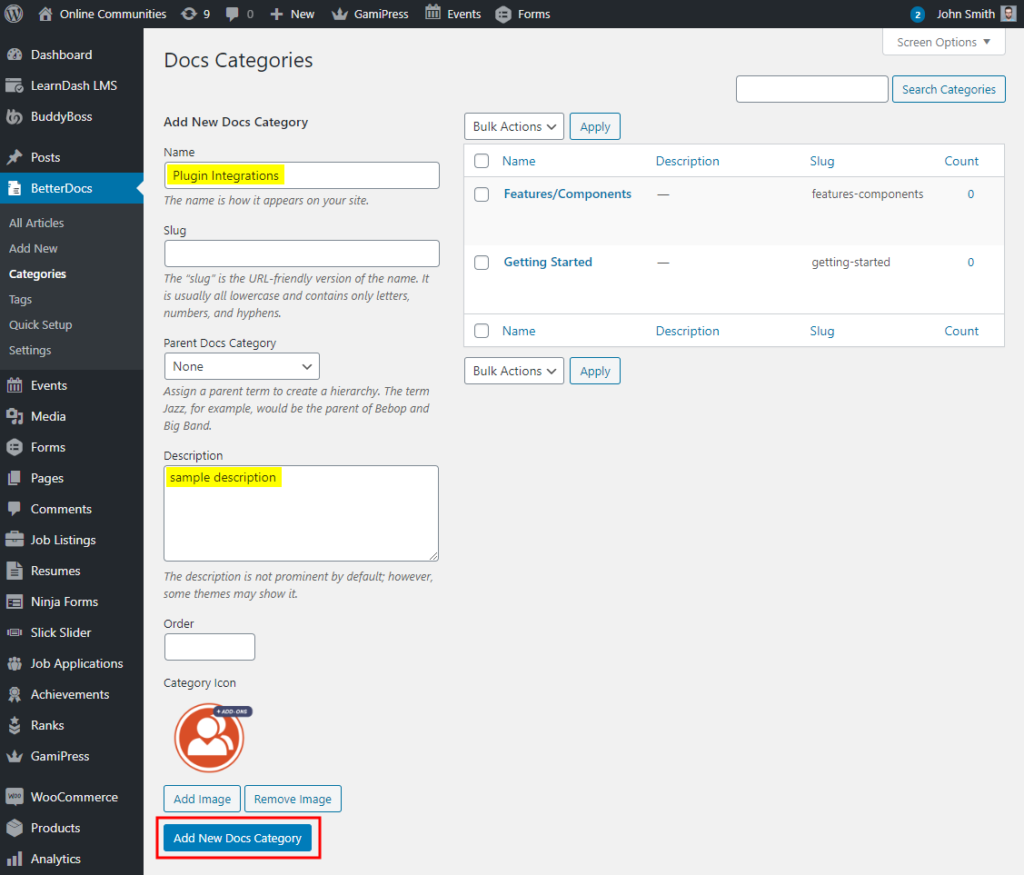Open the comments bubble icon in admin bar
This screenshot has height=875, width=1024.
coord(231,13)
